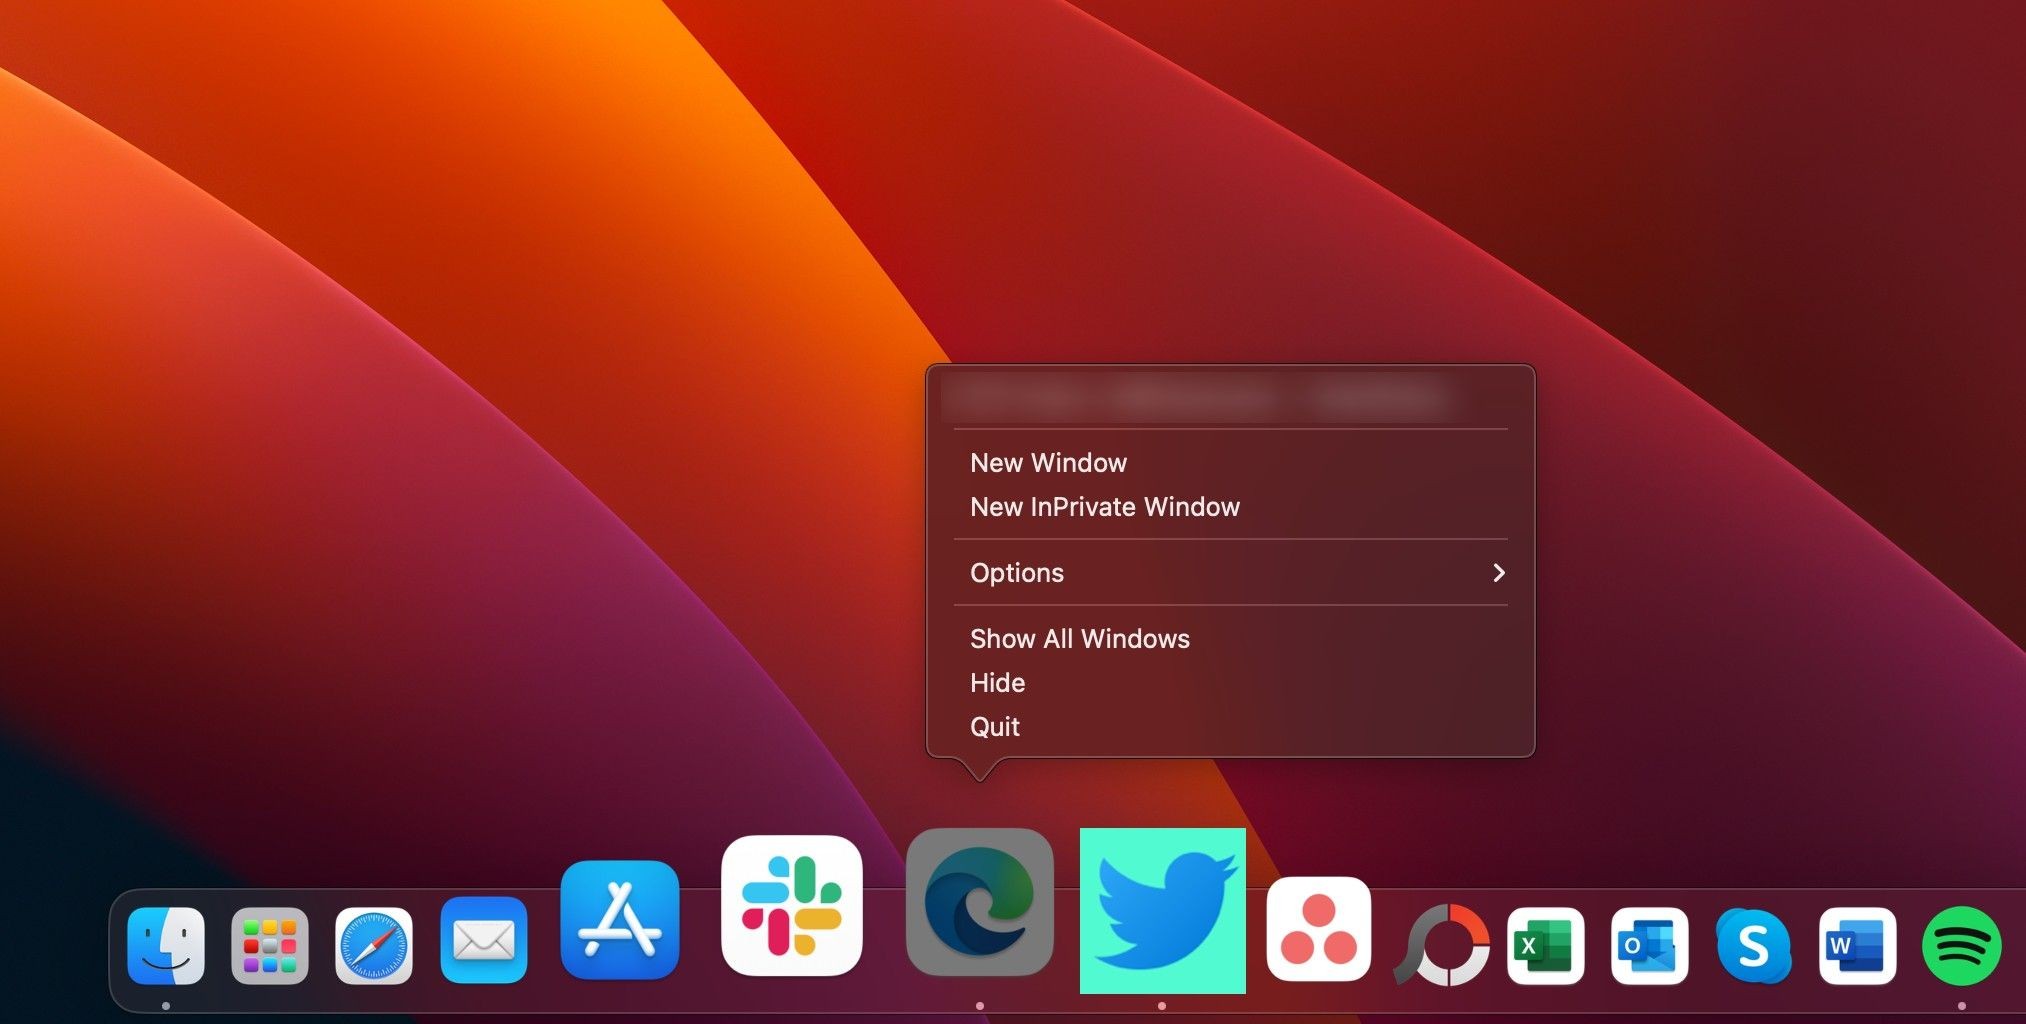This screenshot has width=2026, height=1024.
Task: Launch Microsoft Excel from the Dock
Action: point(1546,946)
